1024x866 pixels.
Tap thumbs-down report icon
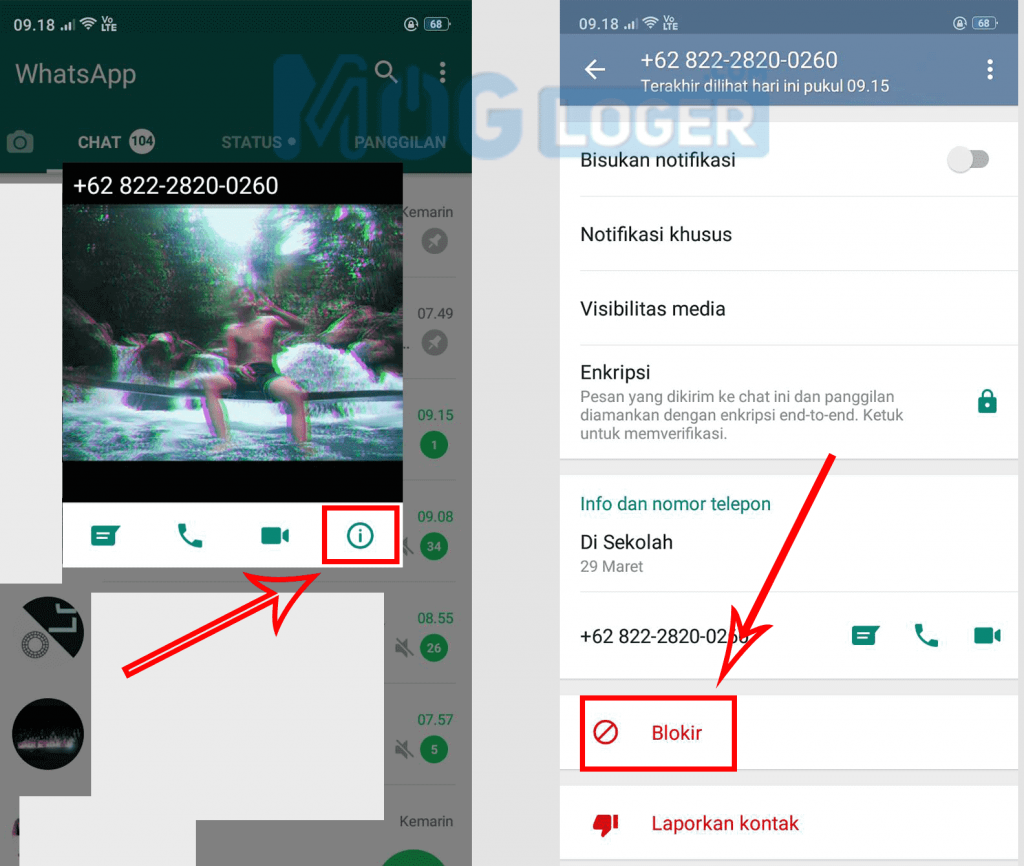pyautogui.click(x=605, y=824)
